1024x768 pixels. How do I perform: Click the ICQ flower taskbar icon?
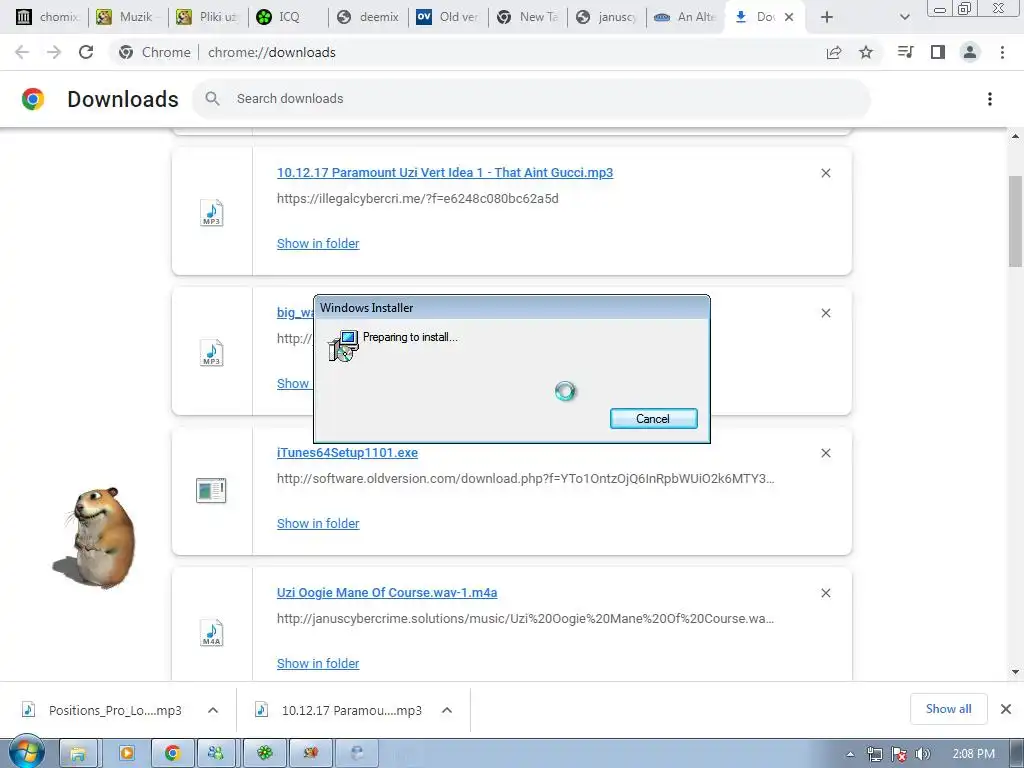(x=264, y=753)
